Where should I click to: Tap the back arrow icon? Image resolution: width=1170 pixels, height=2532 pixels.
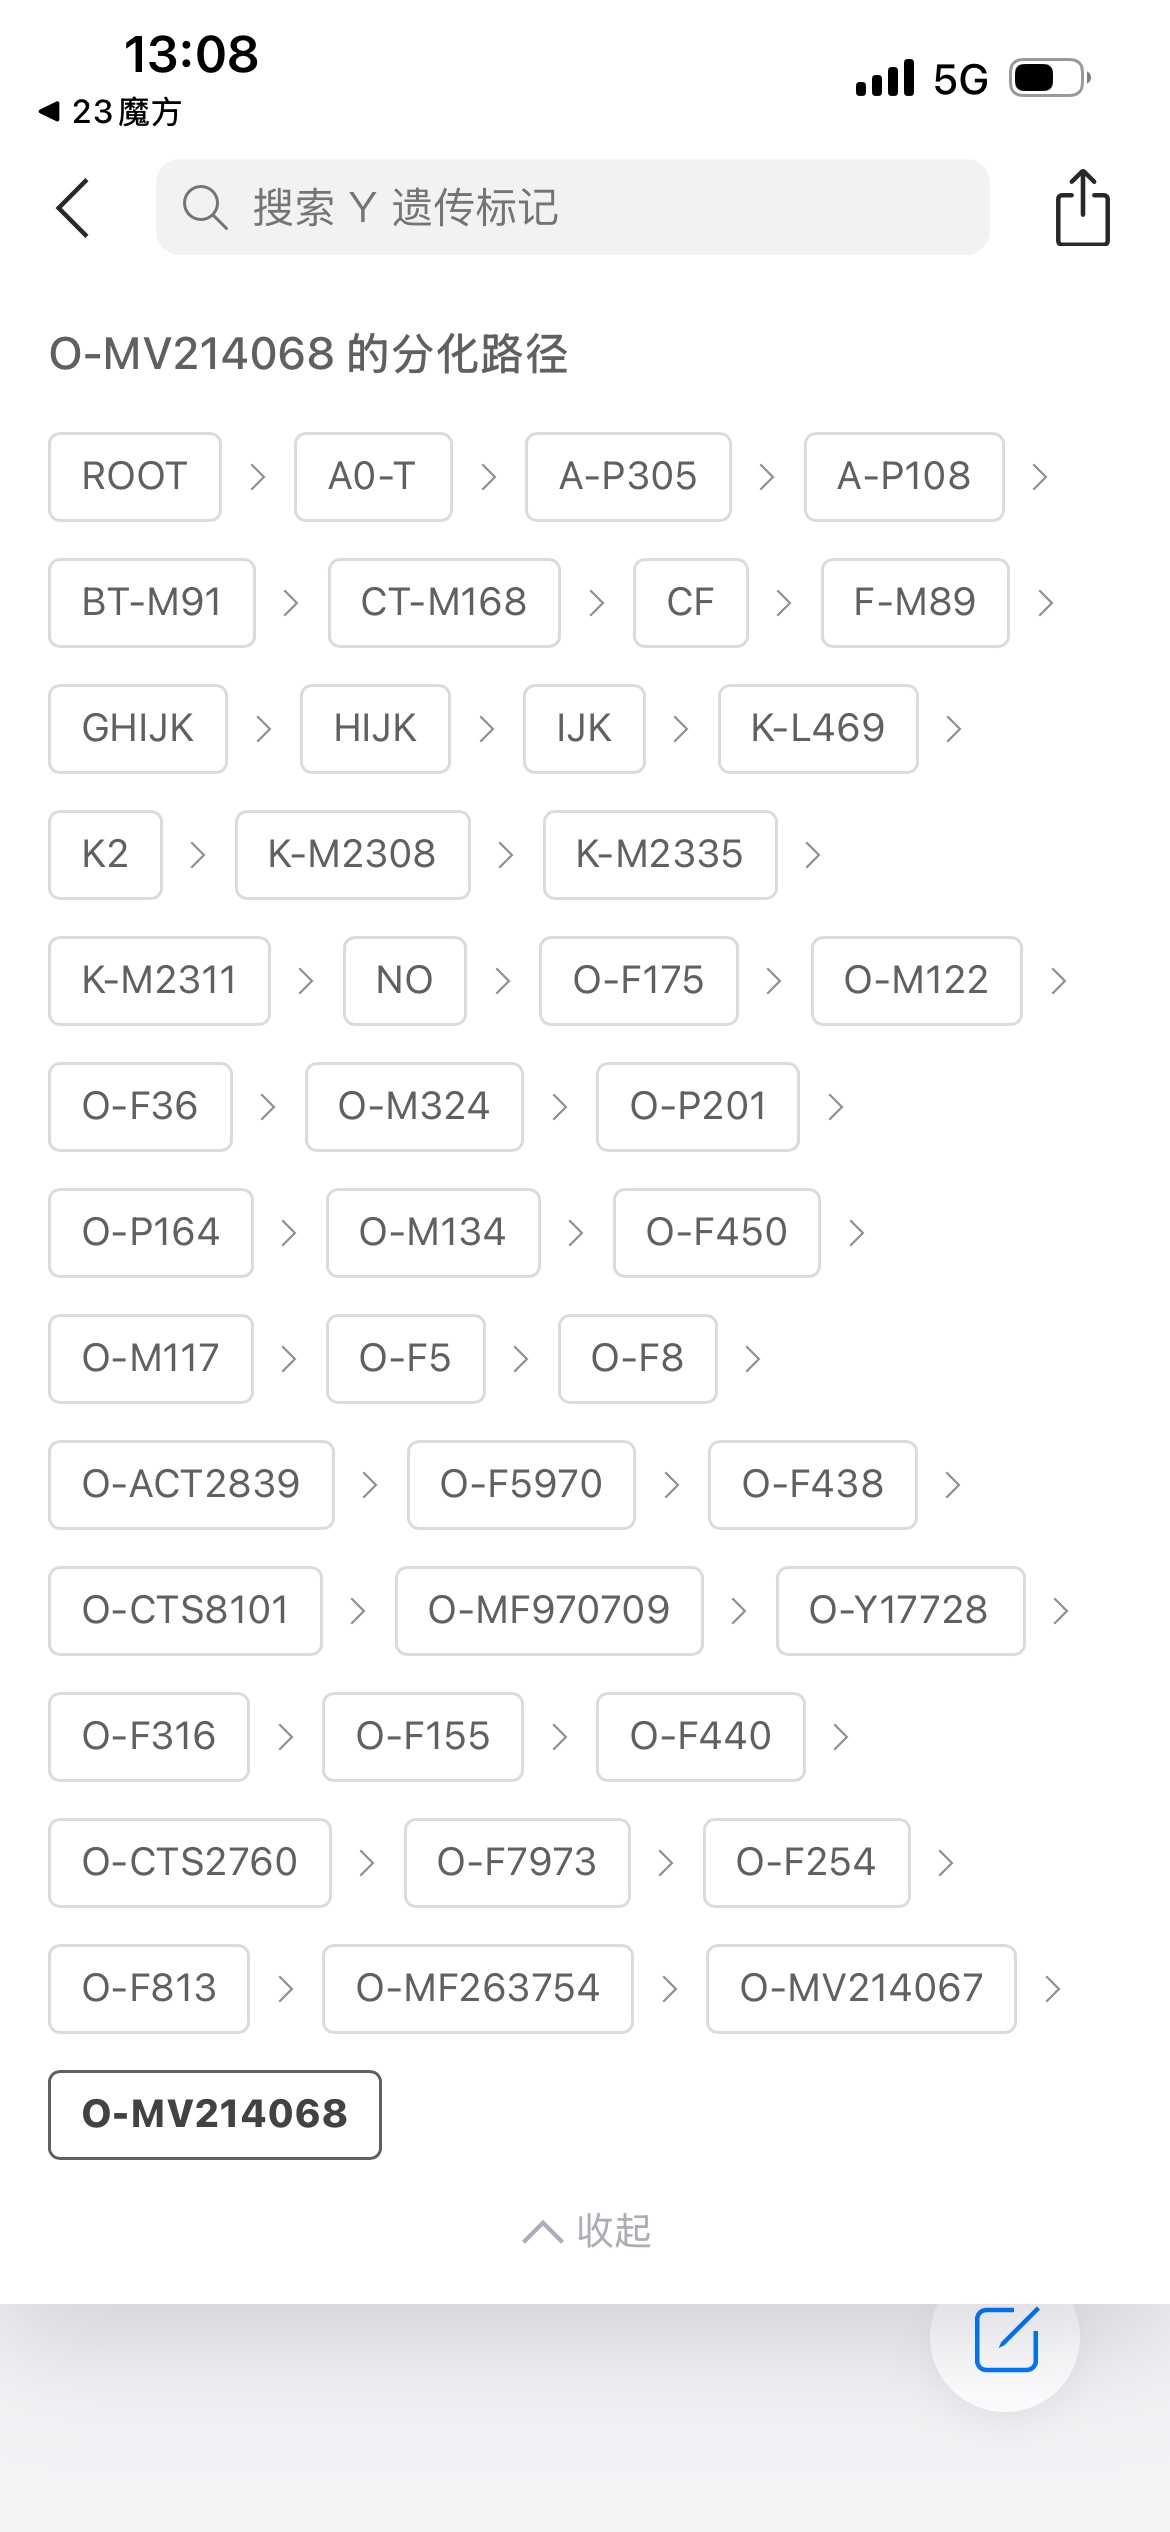click(73, 208)
